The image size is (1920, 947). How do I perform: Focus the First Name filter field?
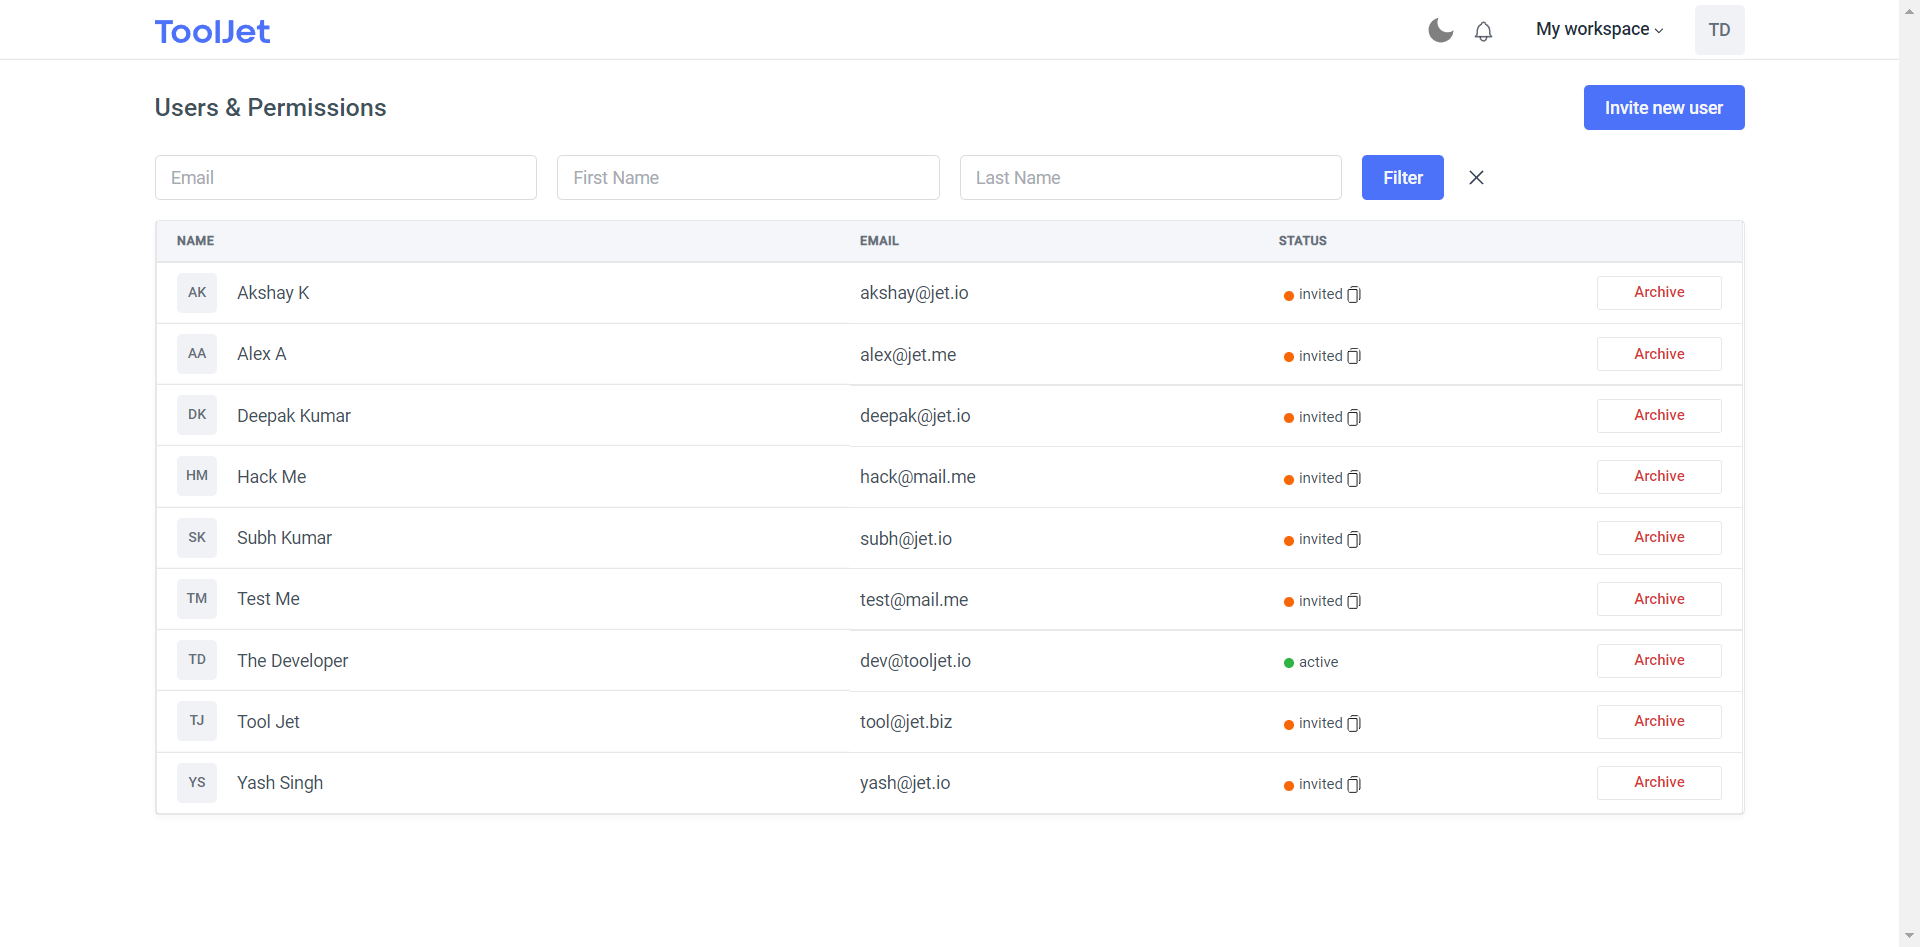tap(748, 177)
